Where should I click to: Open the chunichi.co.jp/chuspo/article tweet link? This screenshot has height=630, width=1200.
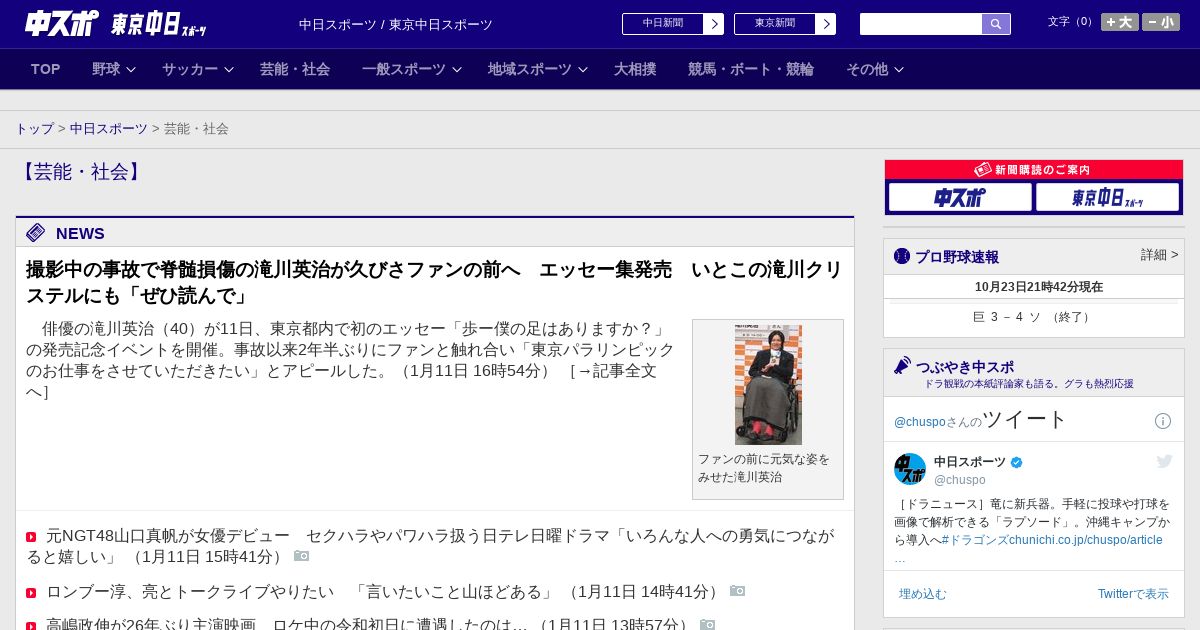[1086, 540]
